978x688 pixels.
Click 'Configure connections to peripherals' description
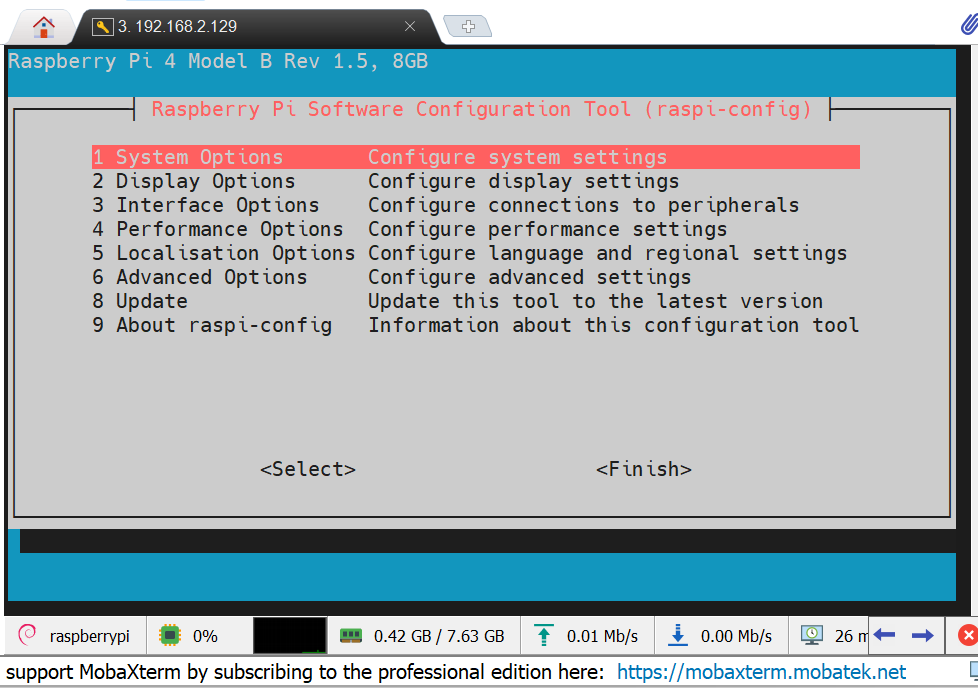click(583, 205)
